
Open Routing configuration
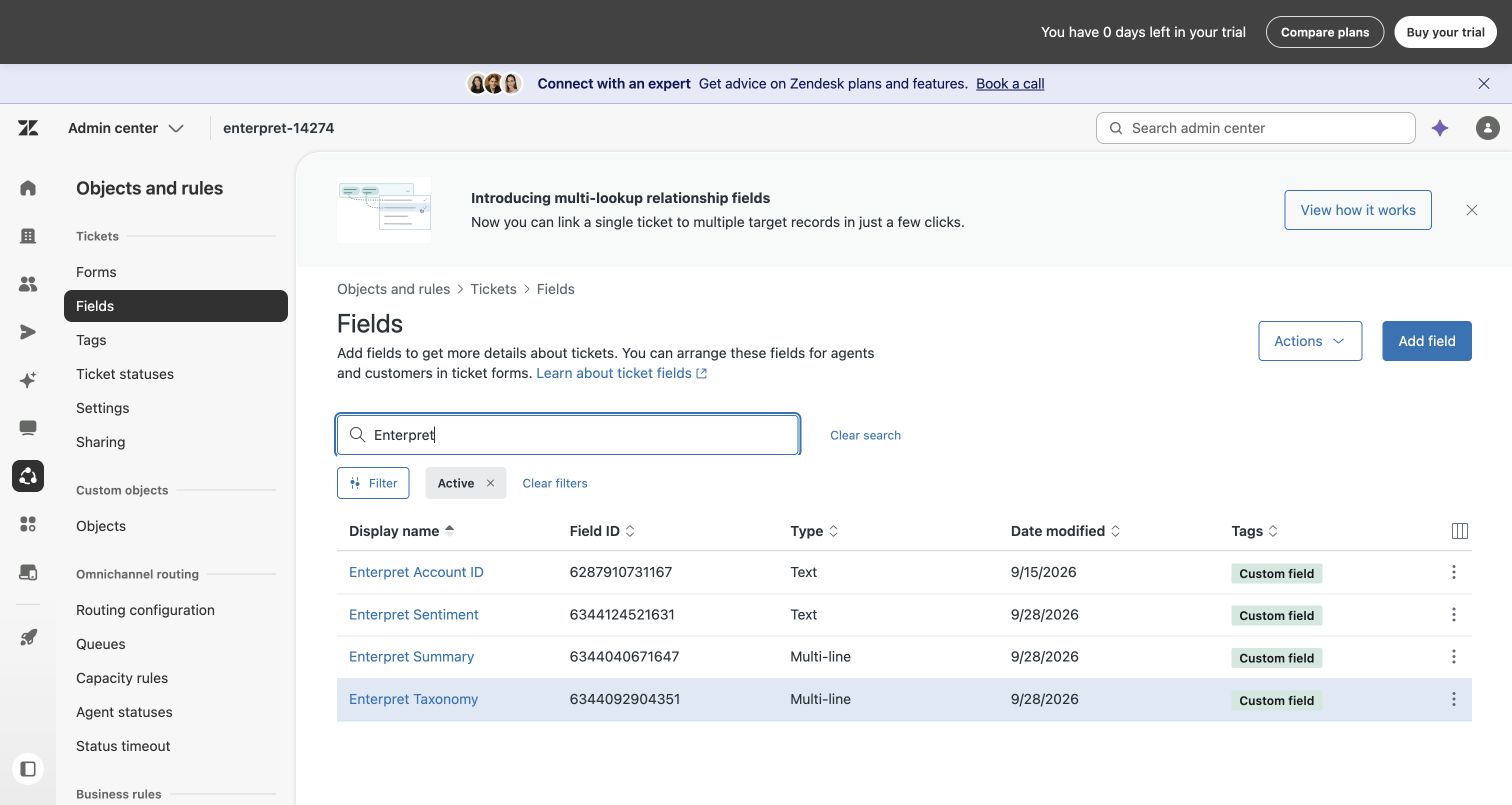[145, 610]
